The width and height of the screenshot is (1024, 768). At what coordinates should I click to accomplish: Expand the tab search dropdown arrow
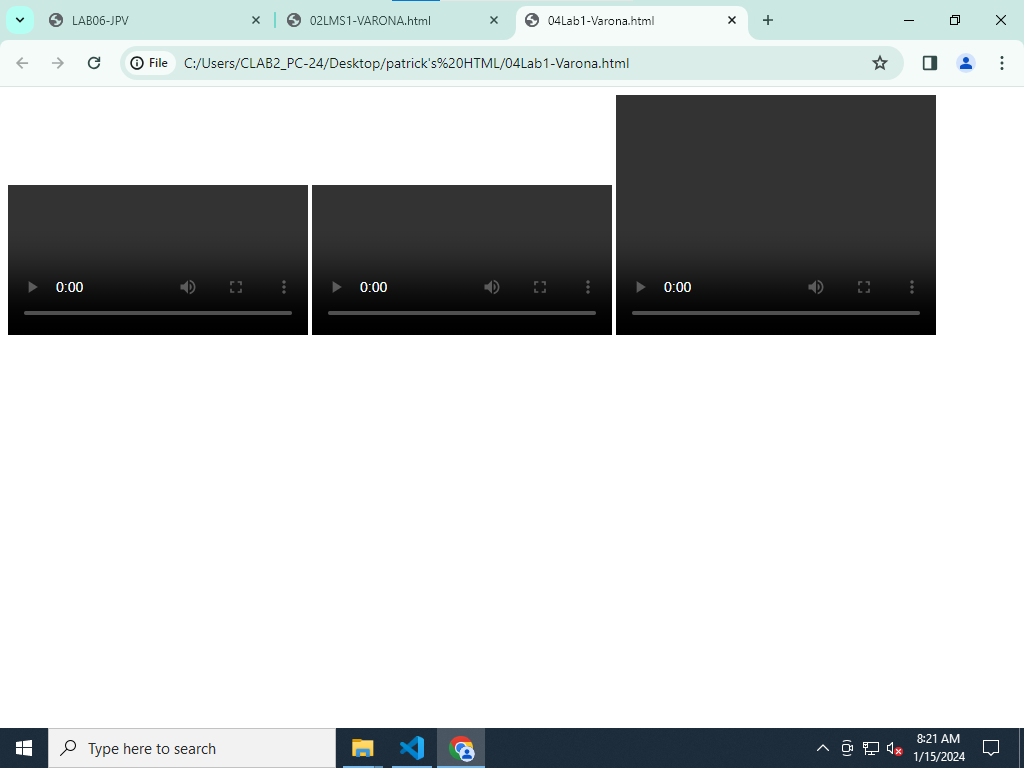point(19,20)
